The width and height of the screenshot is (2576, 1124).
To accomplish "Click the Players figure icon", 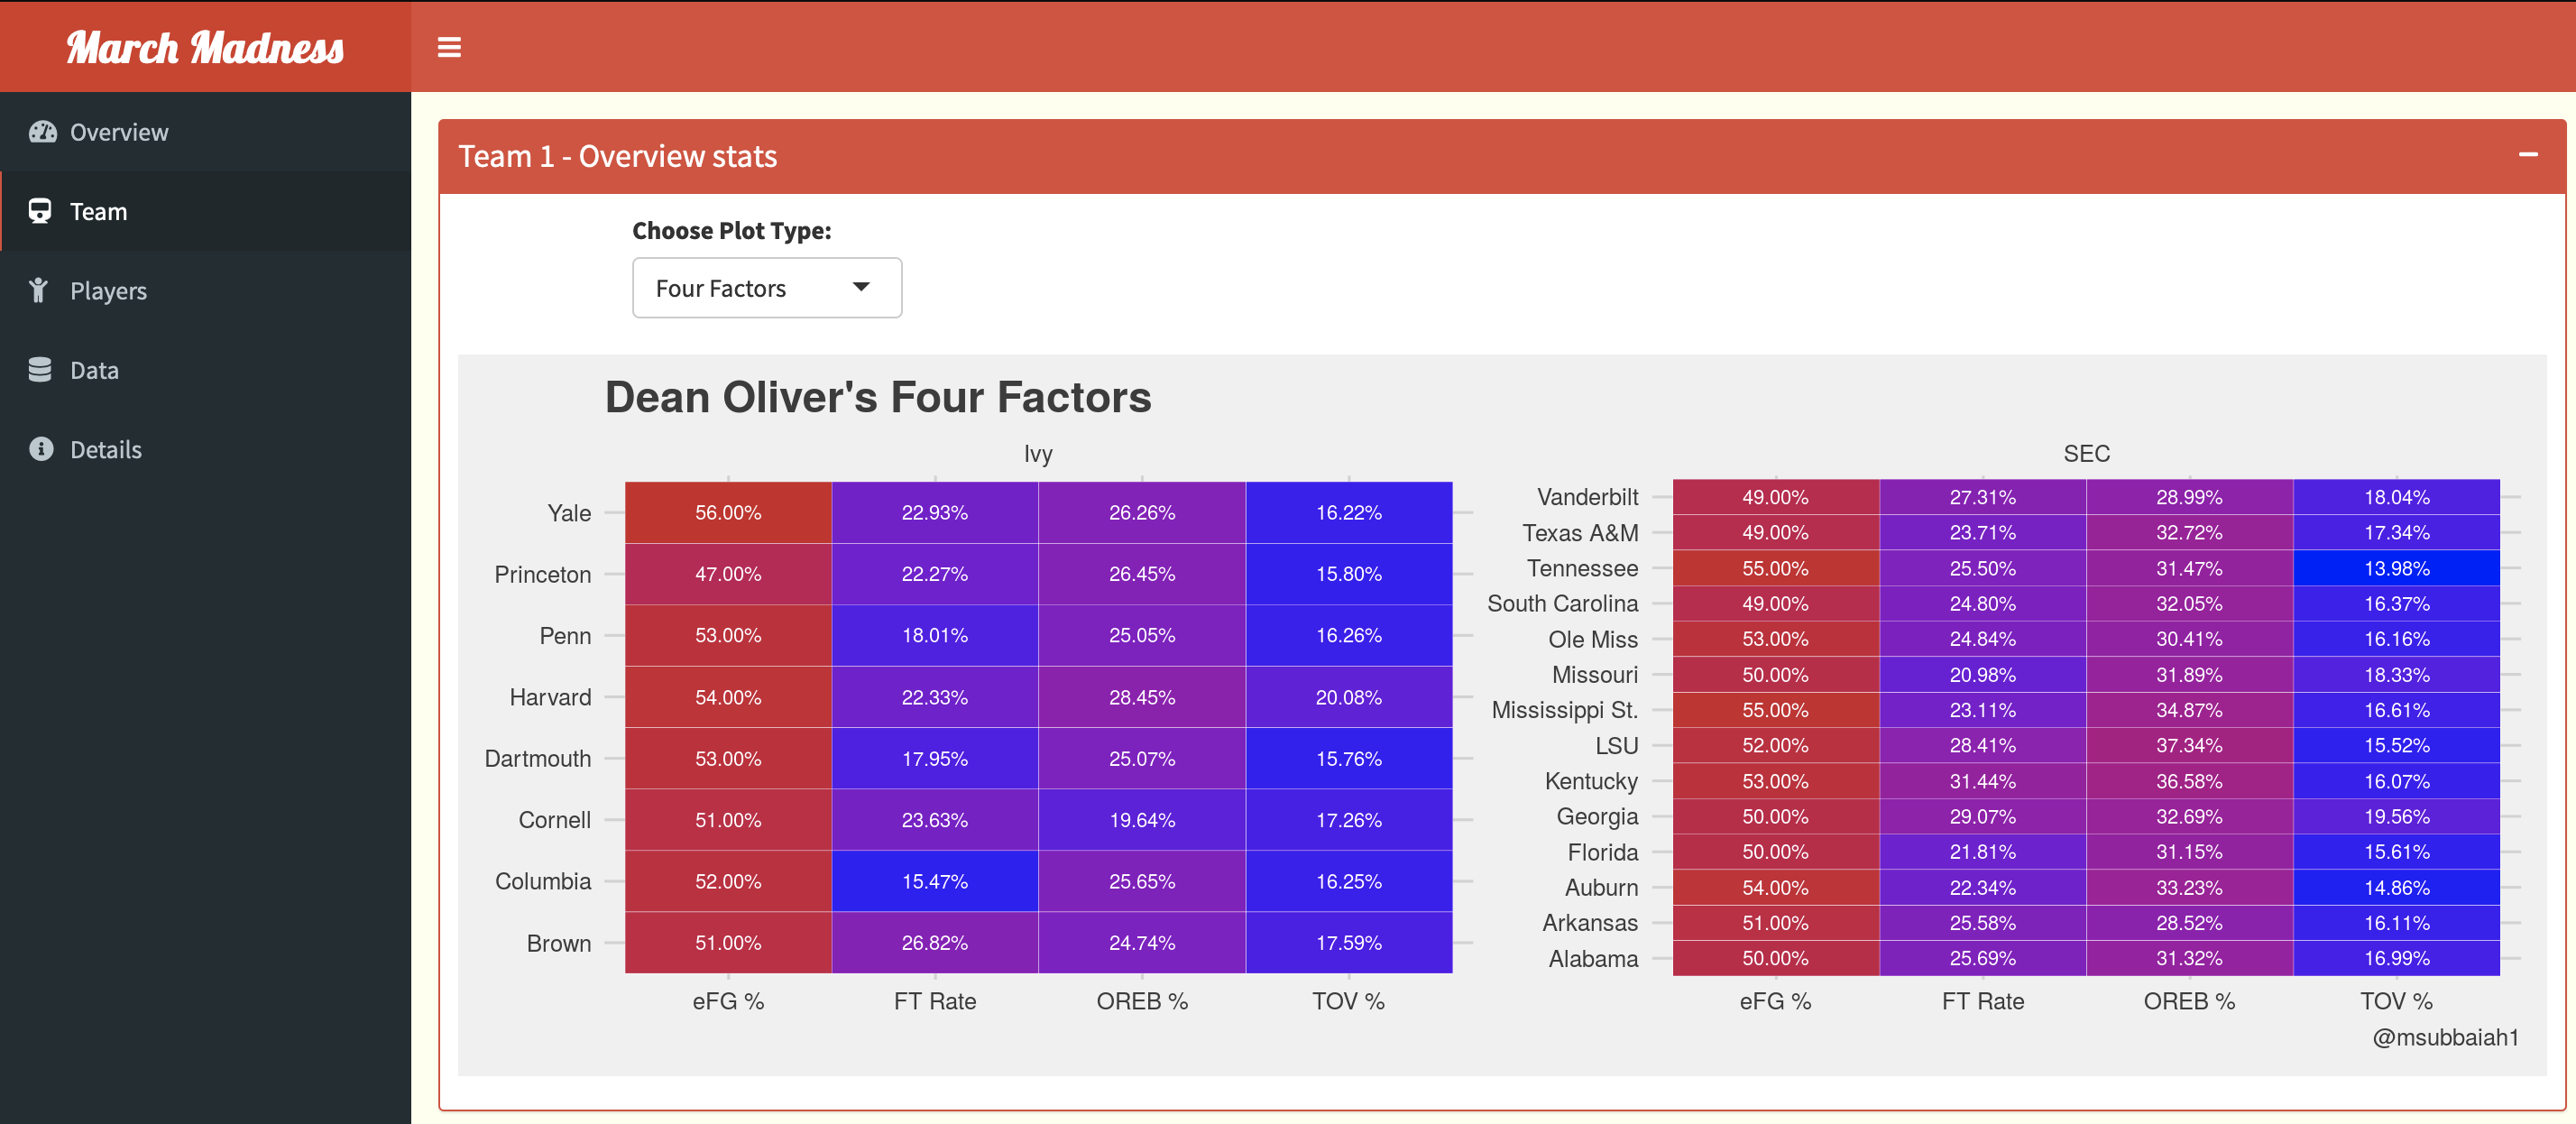I will [39, 290].
